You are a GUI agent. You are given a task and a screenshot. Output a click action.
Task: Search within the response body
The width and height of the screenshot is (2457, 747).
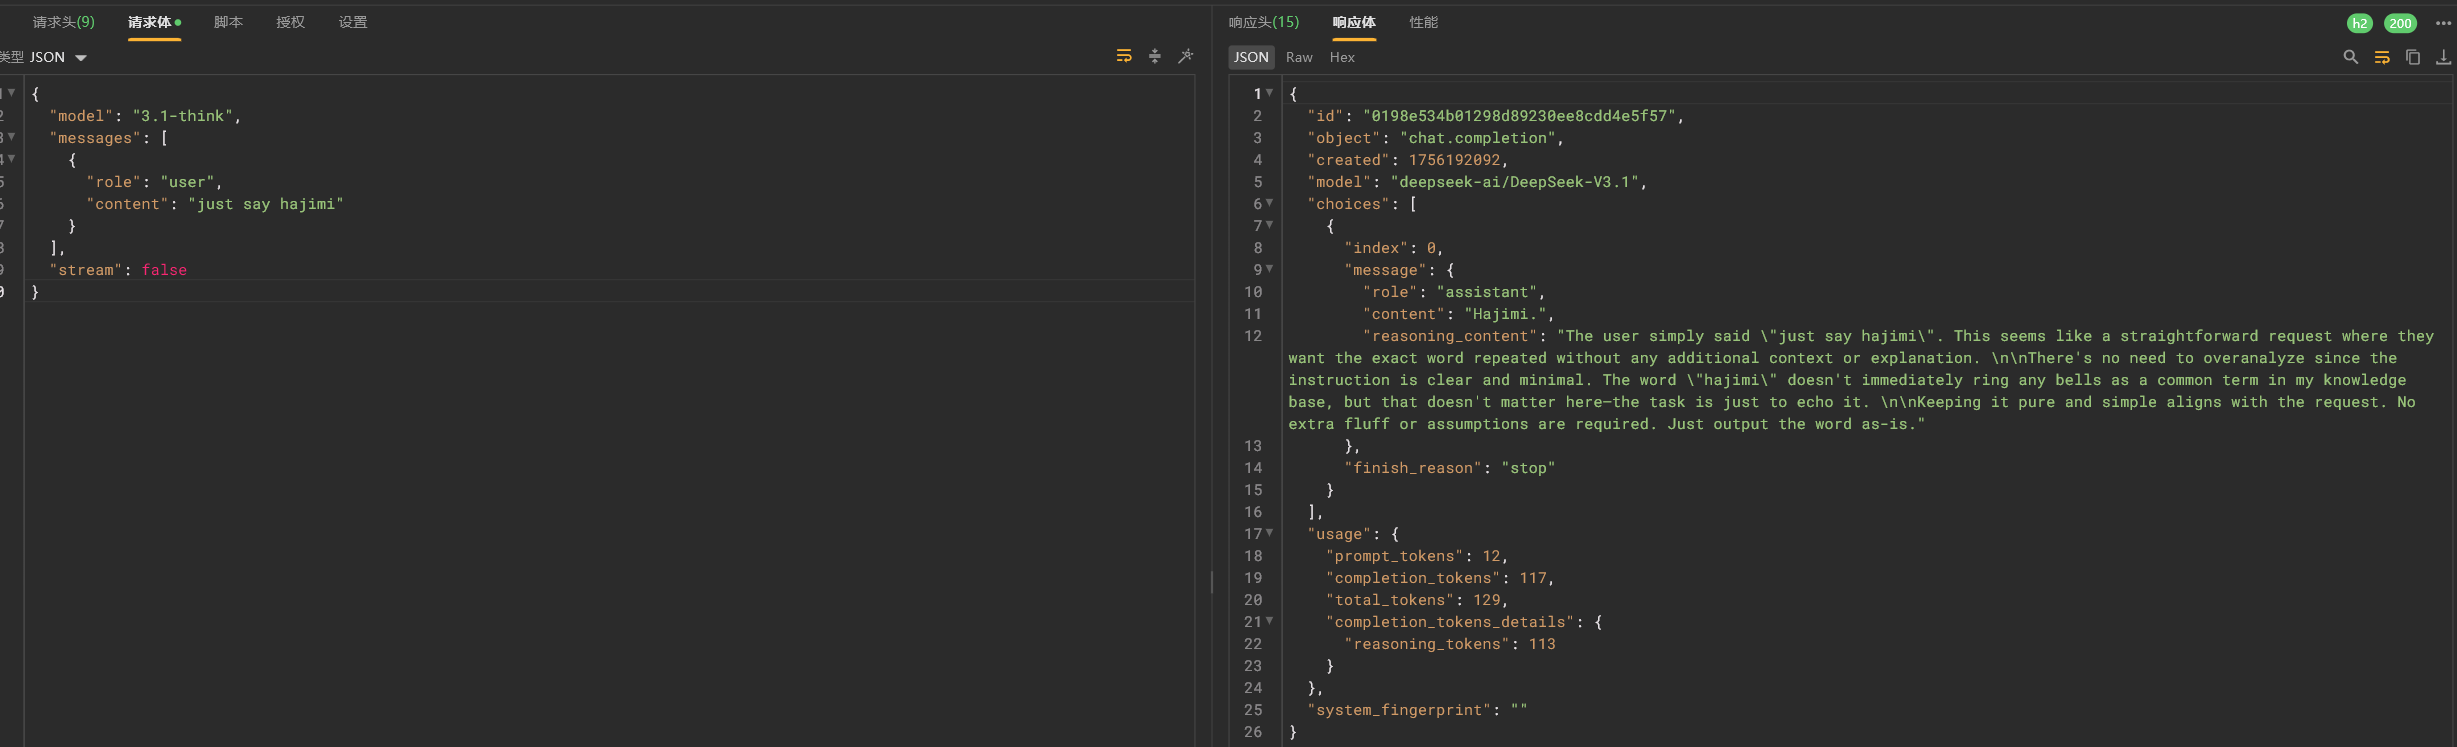point(2351,57)
